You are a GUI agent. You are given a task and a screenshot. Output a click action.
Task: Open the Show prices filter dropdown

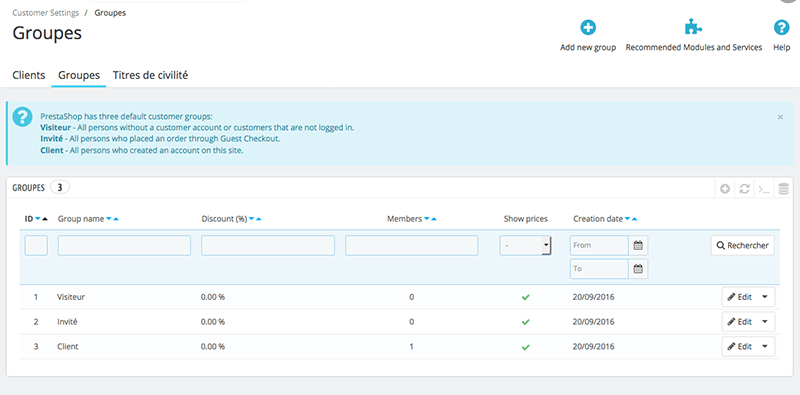[525, 245]
